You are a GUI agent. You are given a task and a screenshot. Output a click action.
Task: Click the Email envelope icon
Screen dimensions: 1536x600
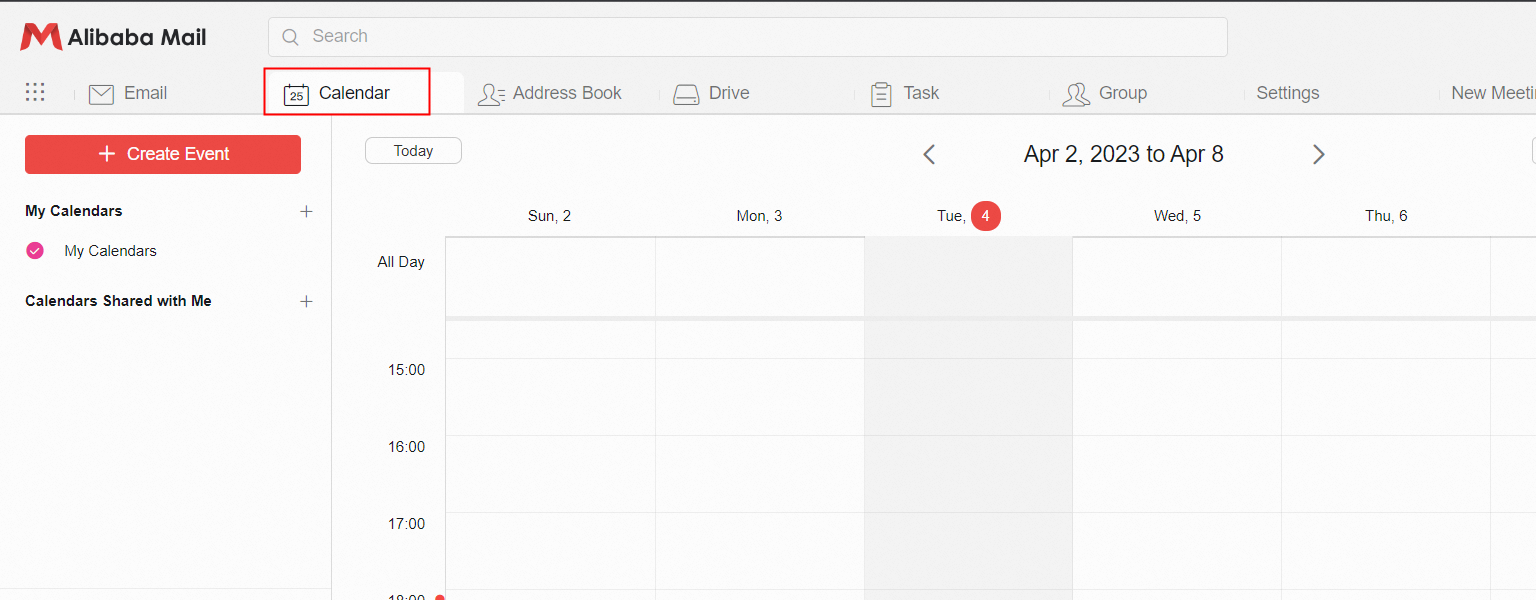click(x=101, y=94)
